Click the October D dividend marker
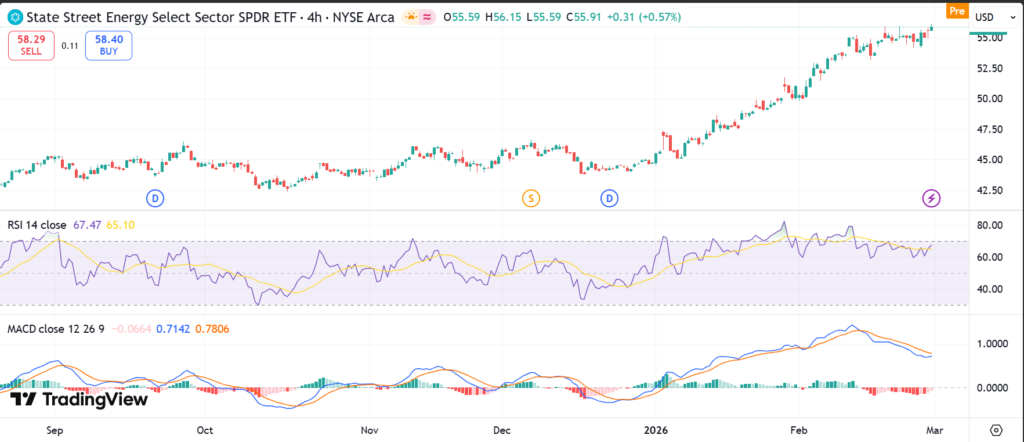 click(155, 198)
